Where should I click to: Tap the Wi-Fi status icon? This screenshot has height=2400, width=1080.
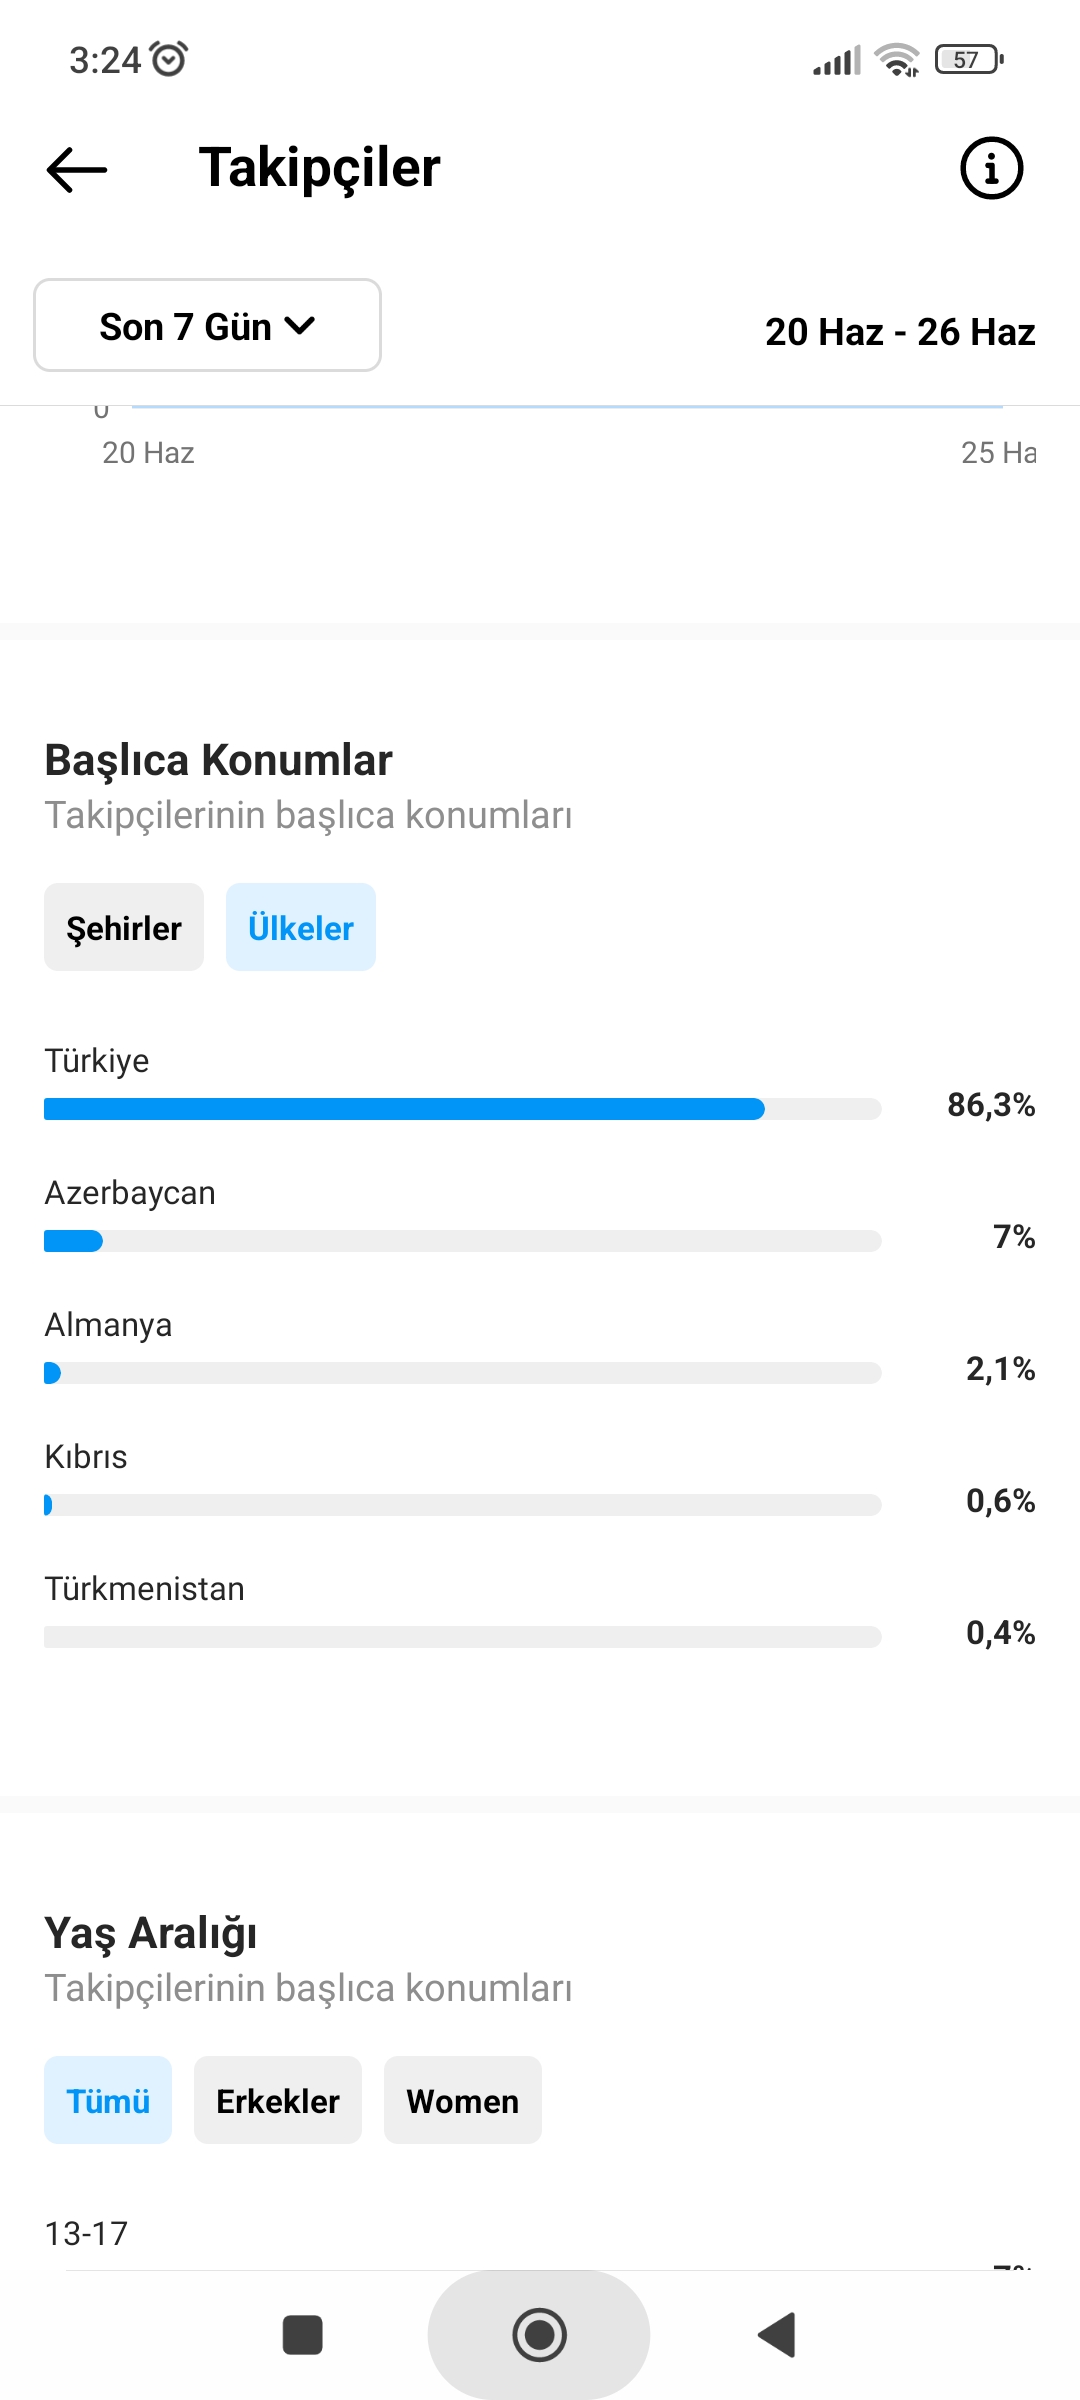click(897, 60)
